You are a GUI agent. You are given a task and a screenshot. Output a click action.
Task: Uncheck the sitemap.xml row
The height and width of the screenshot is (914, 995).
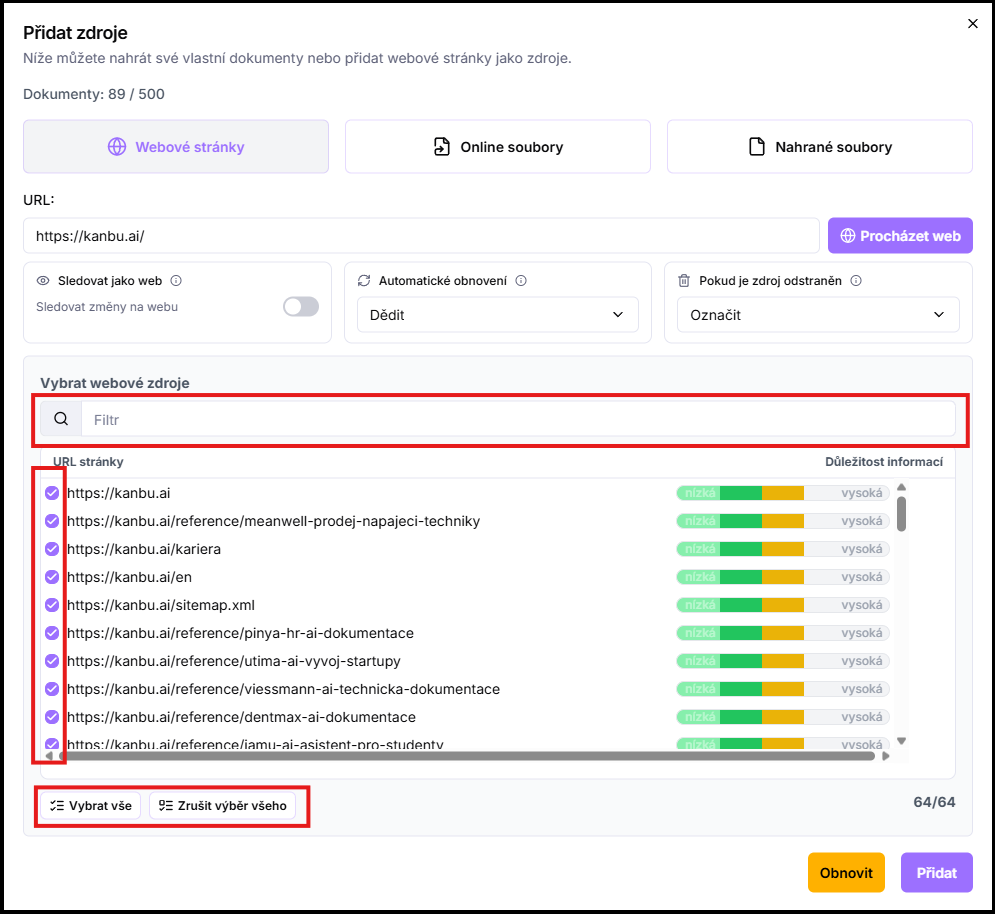coord(52,605)
